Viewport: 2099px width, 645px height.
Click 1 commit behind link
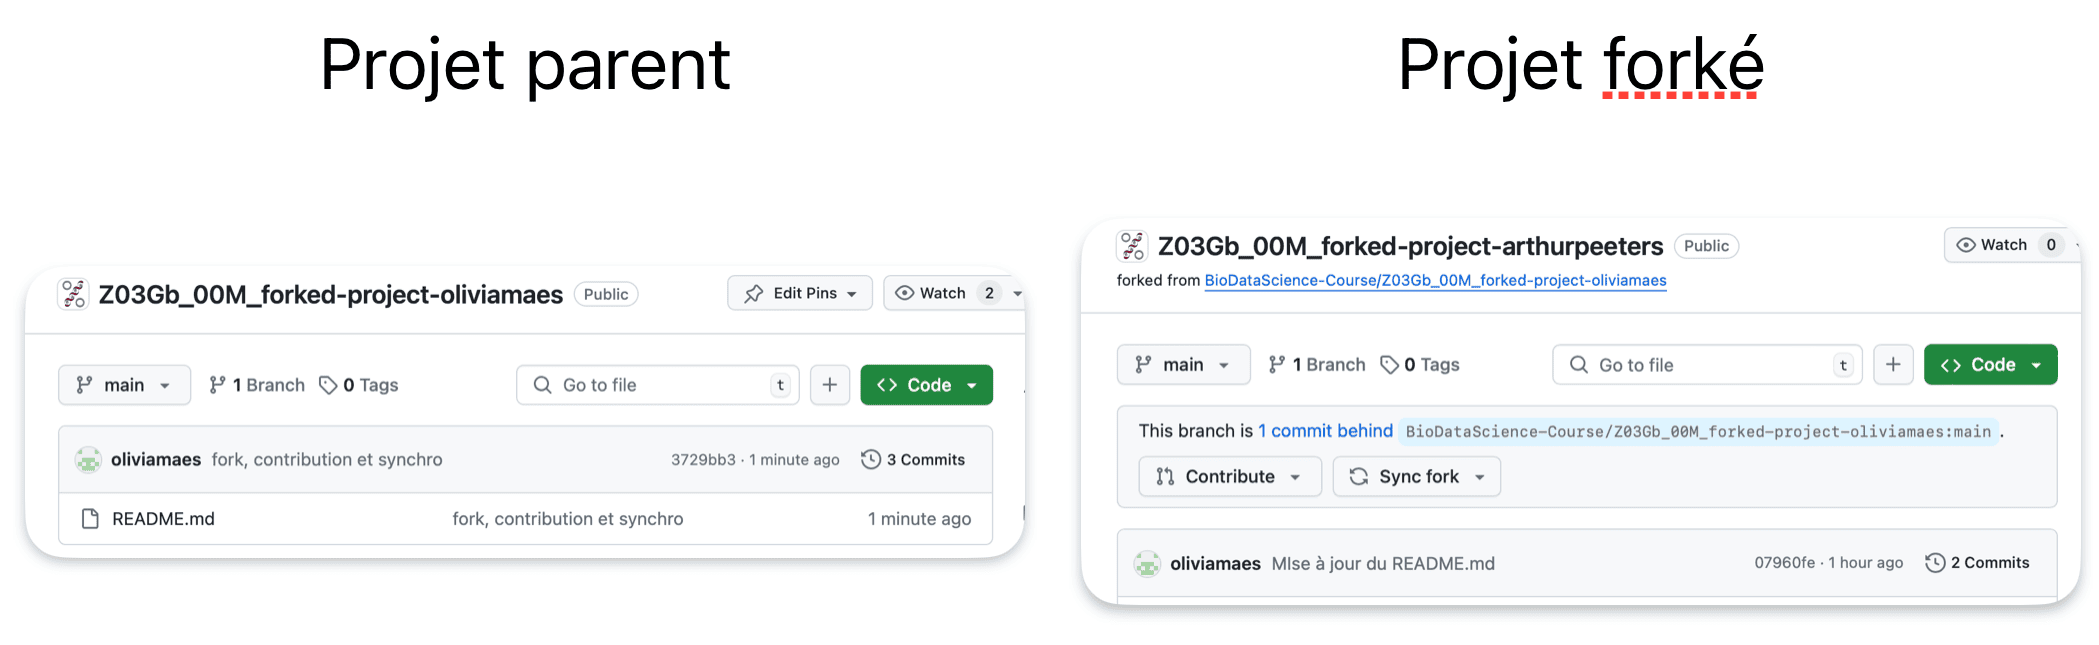coord(1325,431)
